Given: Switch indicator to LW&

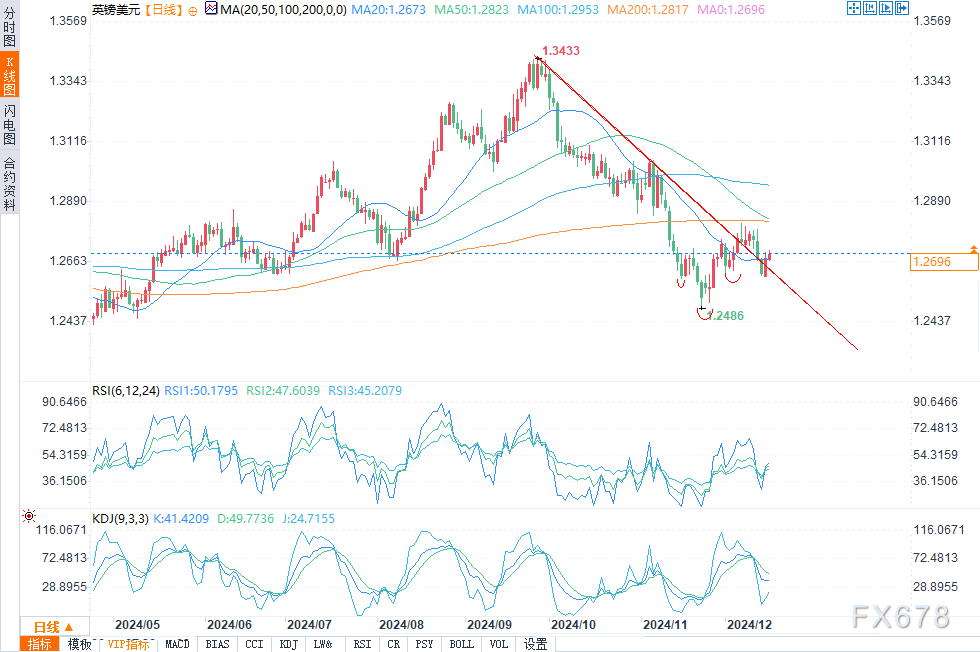Looking at the screenshot, I should [x=323, y=644].
